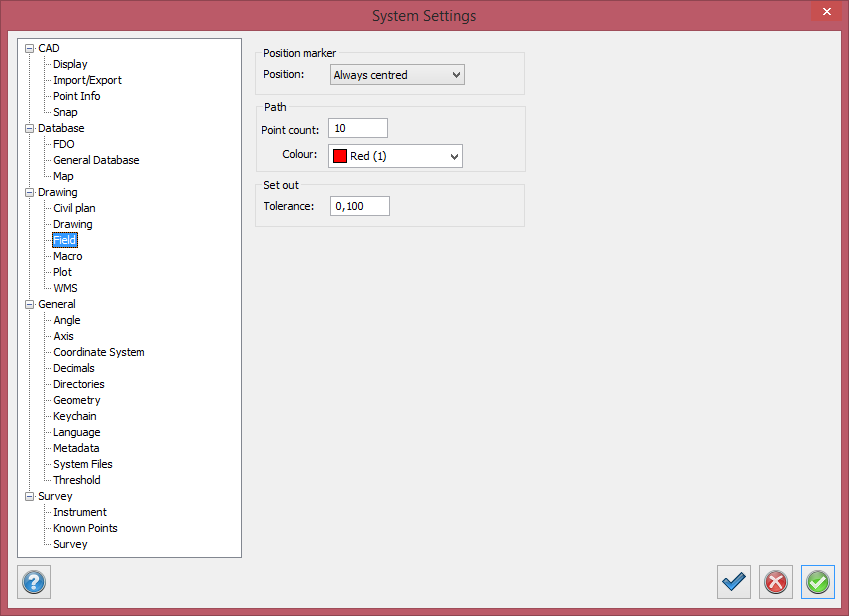The image size is (849, 616).
Task: Click the Tolerance input field
Action: tap(359, 206)
